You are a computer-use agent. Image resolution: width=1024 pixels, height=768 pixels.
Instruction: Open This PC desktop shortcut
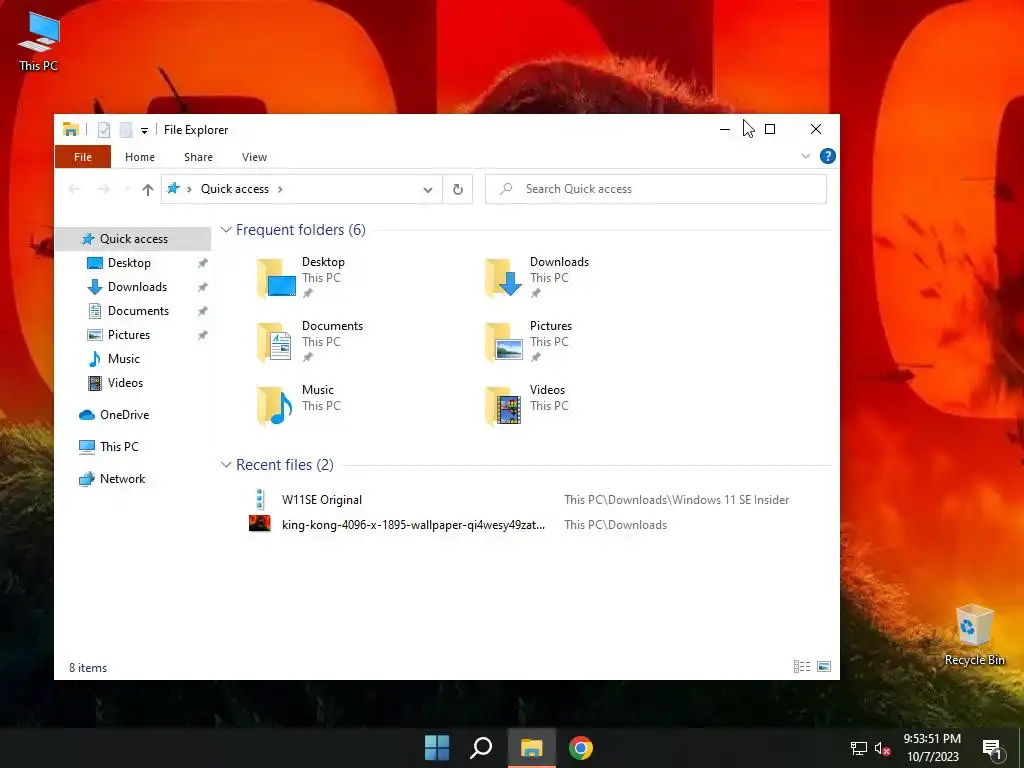(x=39, y=40)
